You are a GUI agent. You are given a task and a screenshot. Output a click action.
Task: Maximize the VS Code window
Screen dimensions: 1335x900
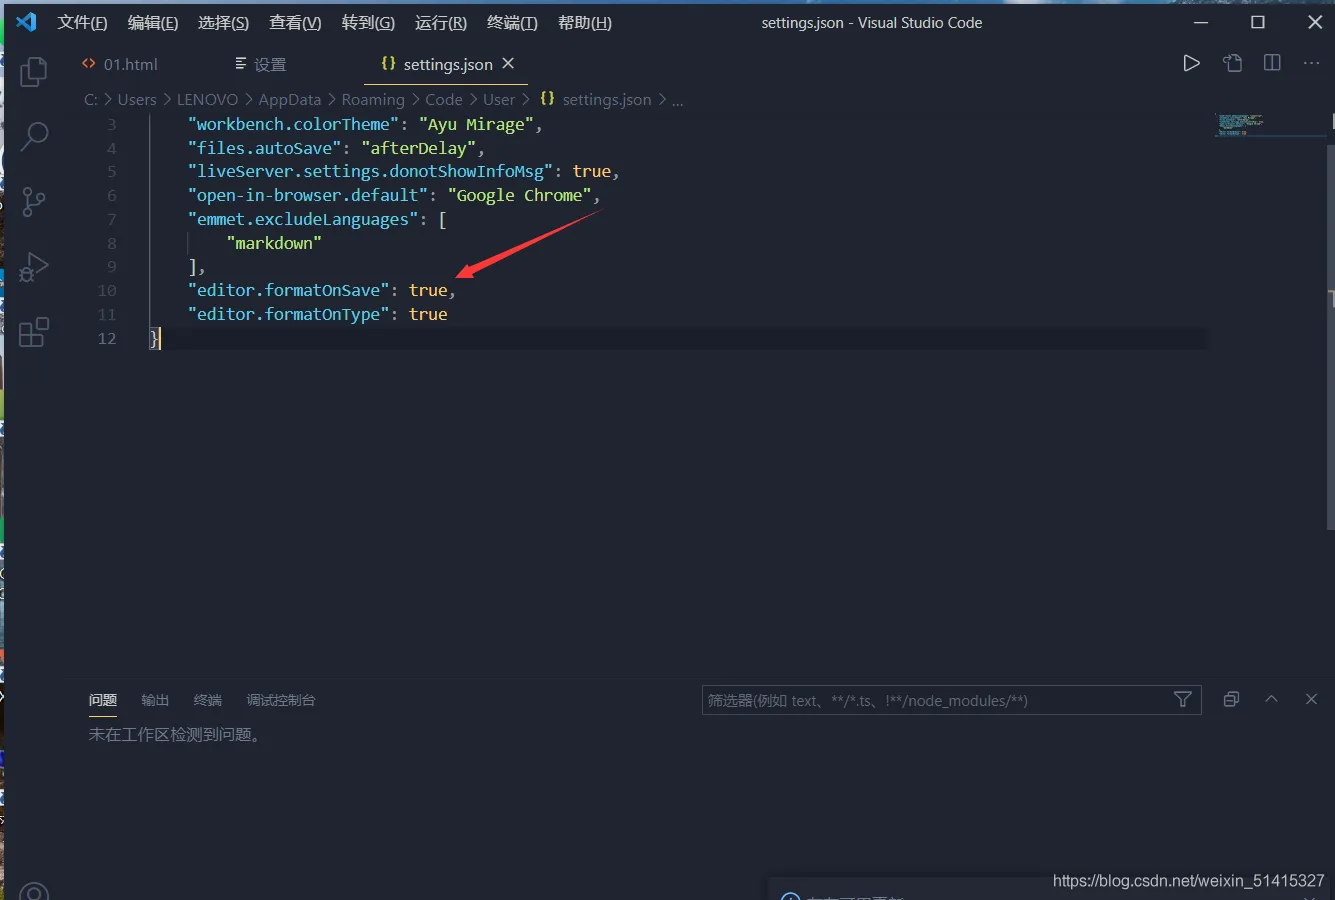click(1258, 22)
